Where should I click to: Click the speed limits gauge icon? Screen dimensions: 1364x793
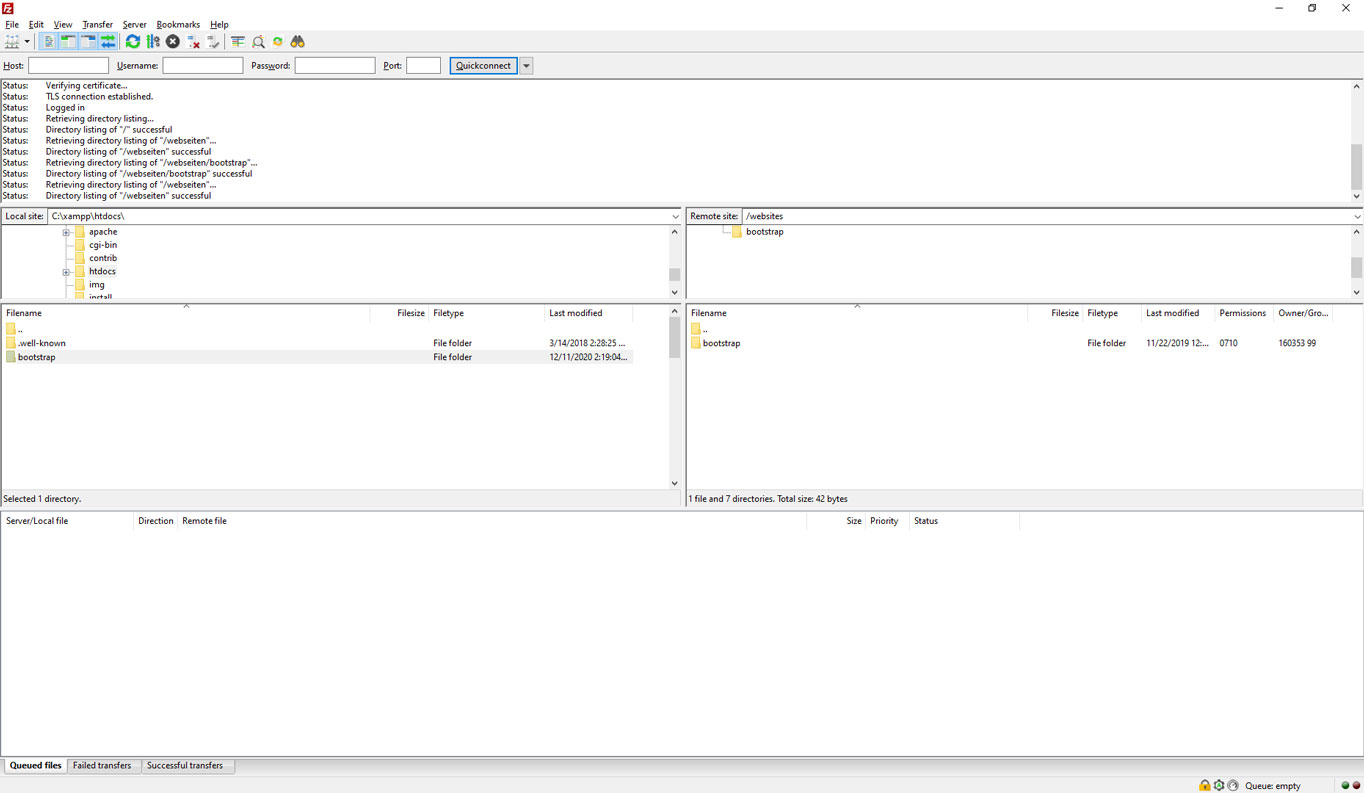tap(1233, 786)
